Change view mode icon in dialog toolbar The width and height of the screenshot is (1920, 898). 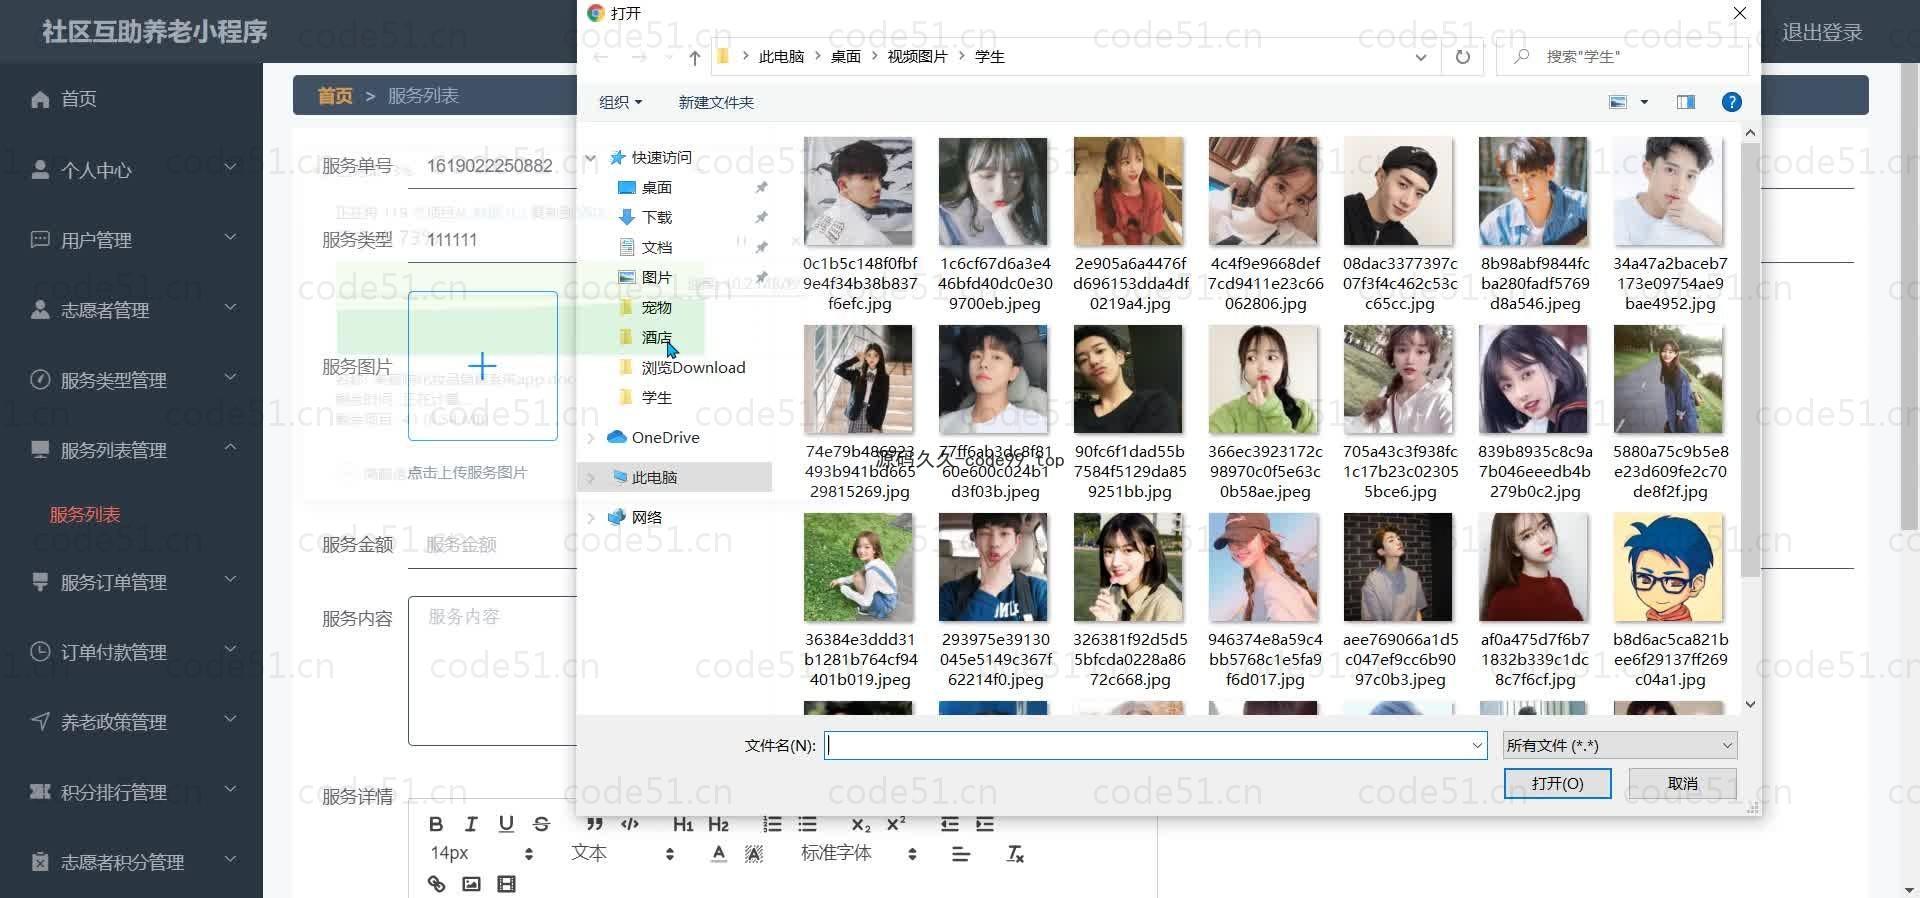[1618, 102]
